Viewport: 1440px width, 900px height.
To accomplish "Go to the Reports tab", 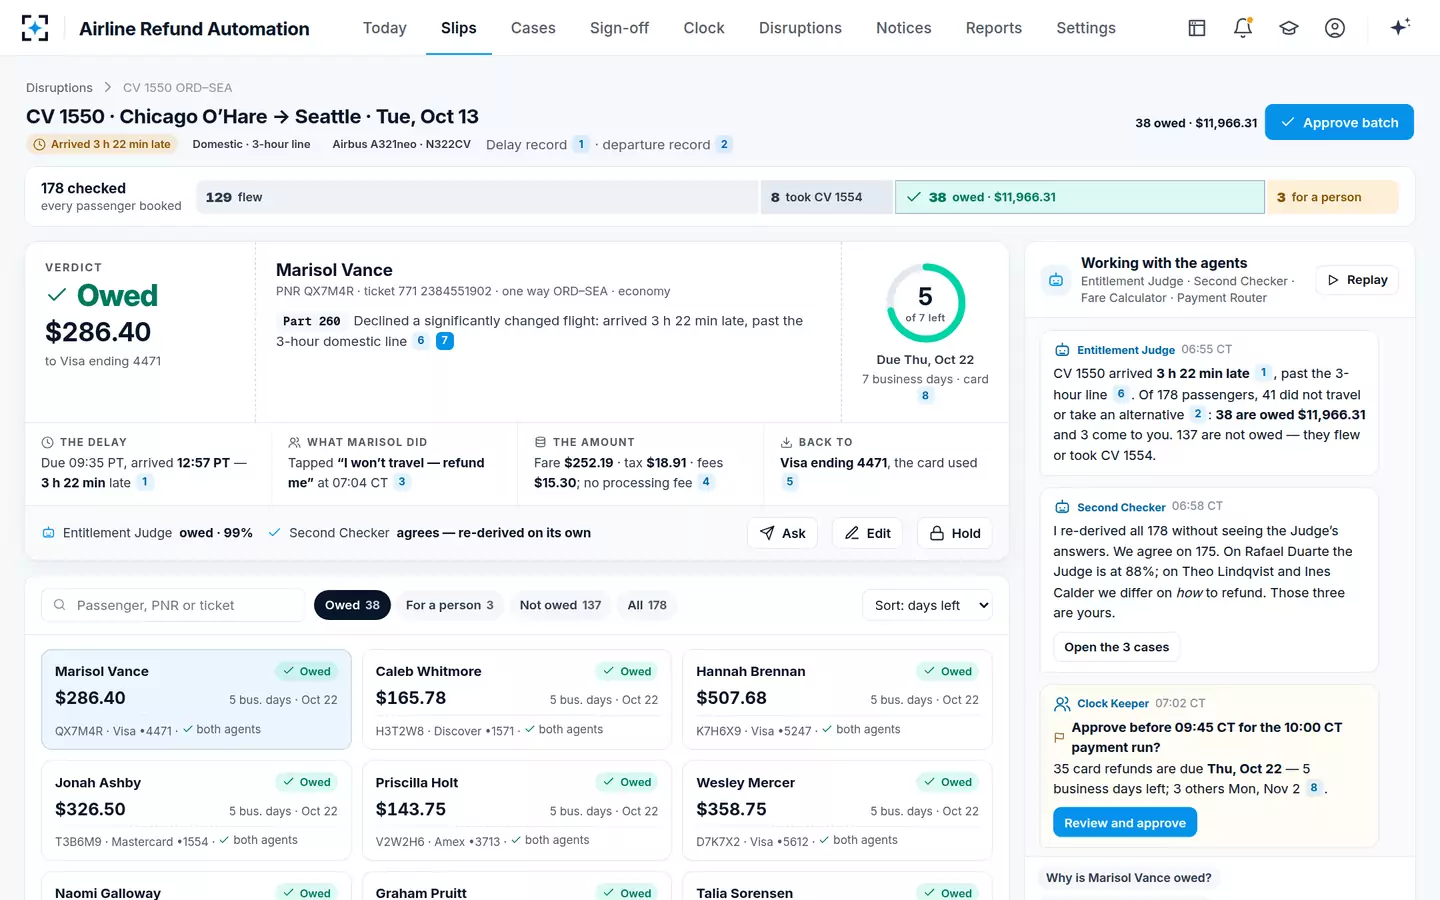I will click(994, 28).
